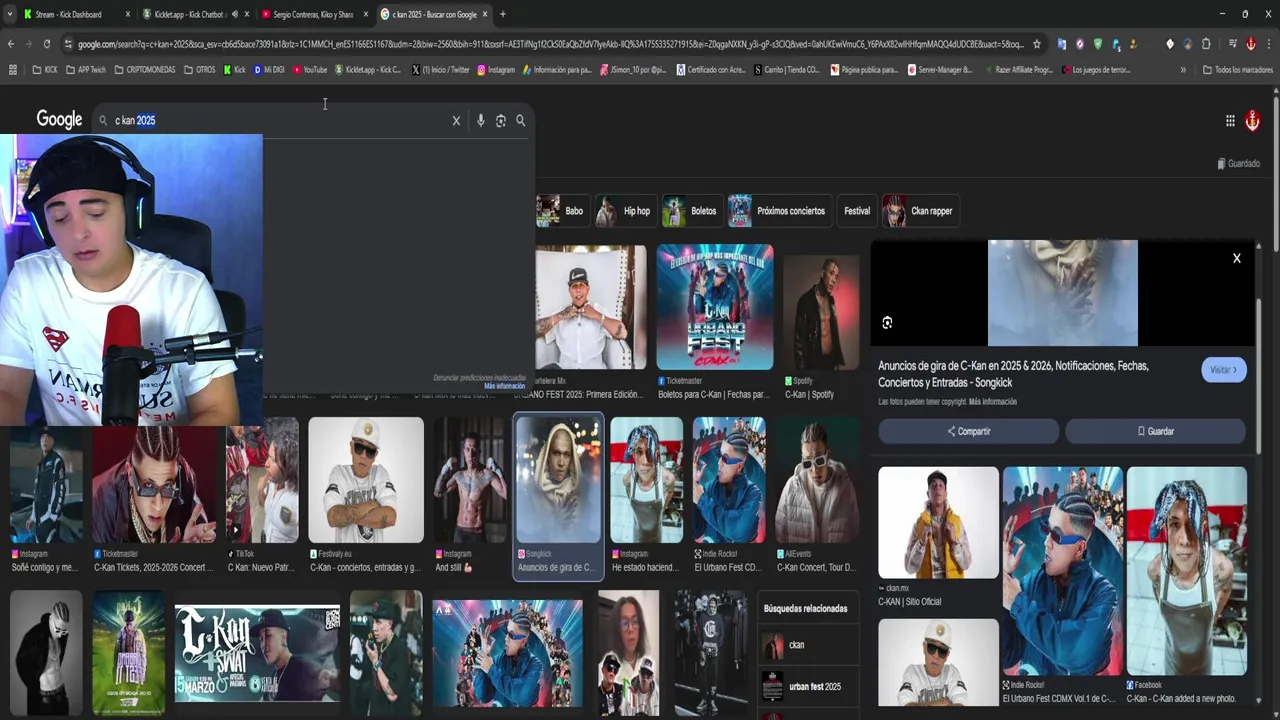This screenshot has width=1280, height=720.
Task: Click the Compartir button
Action: coord(968,431)
